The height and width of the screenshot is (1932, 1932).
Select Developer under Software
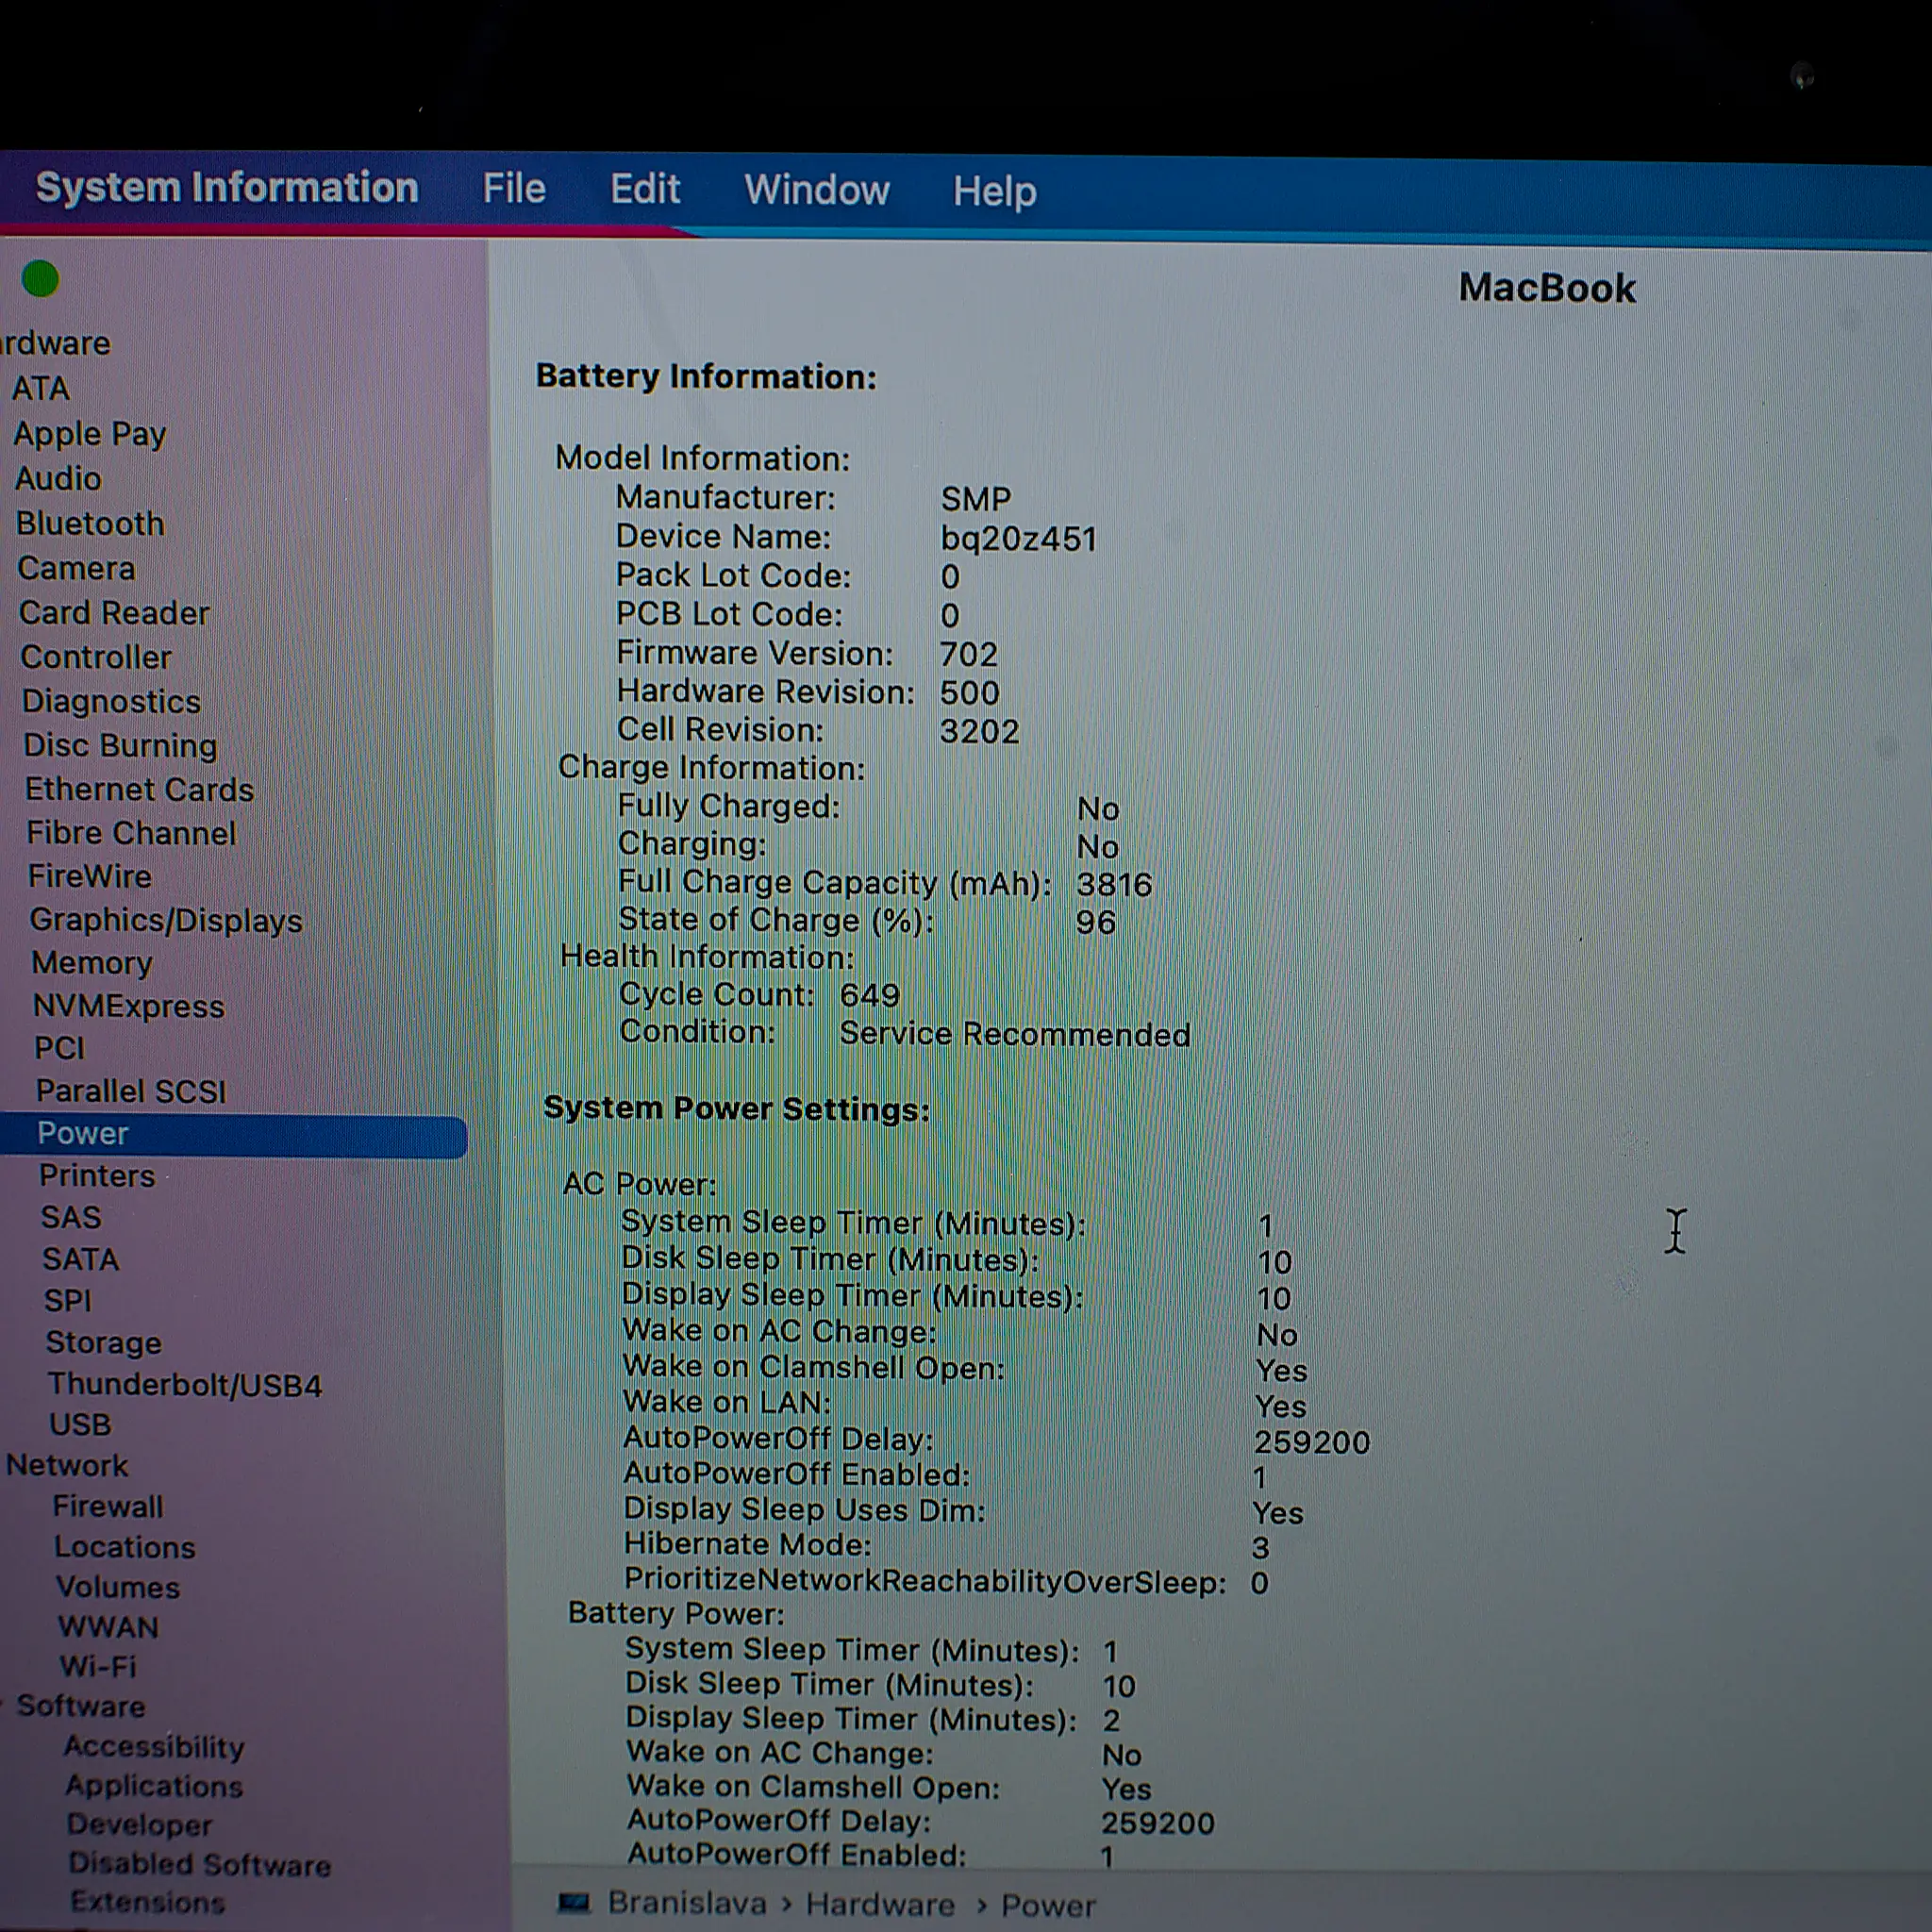(140, 1825)
